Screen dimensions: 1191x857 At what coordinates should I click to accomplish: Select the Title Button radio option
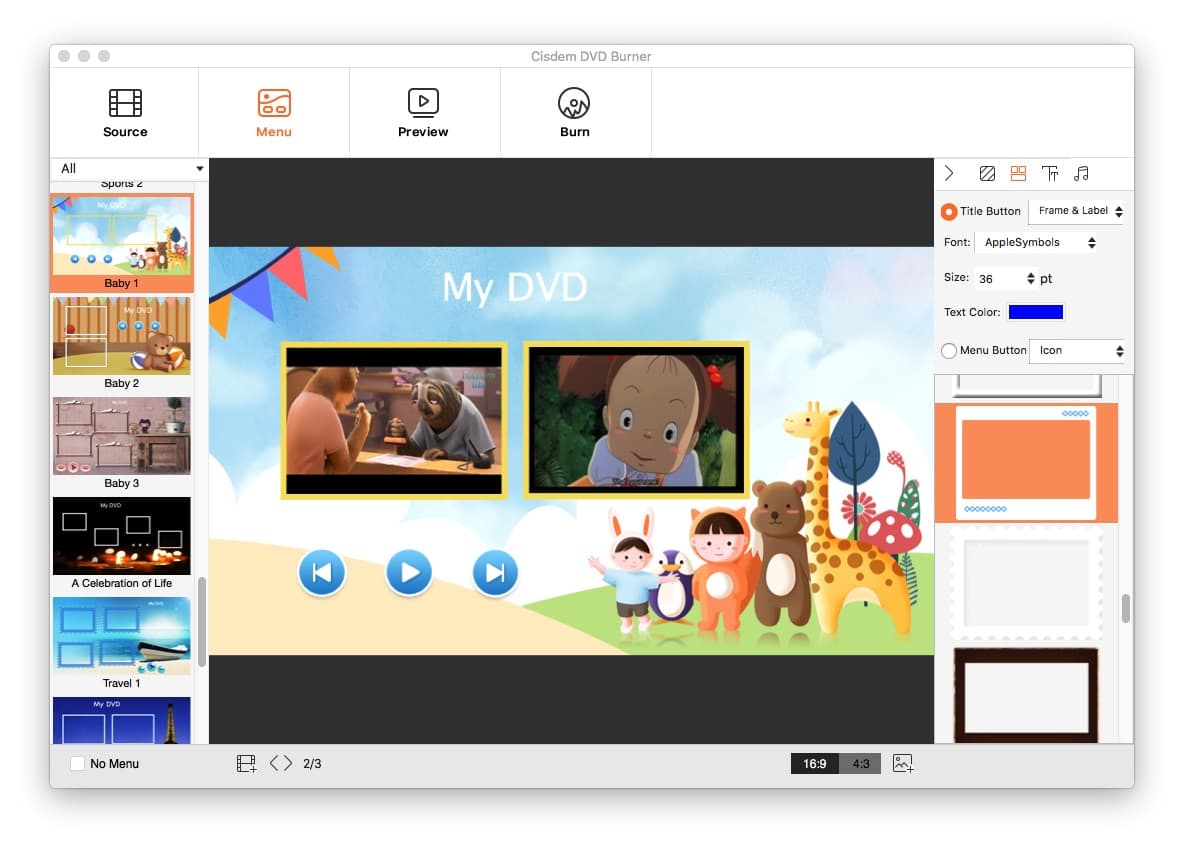(x=948, y=211)
